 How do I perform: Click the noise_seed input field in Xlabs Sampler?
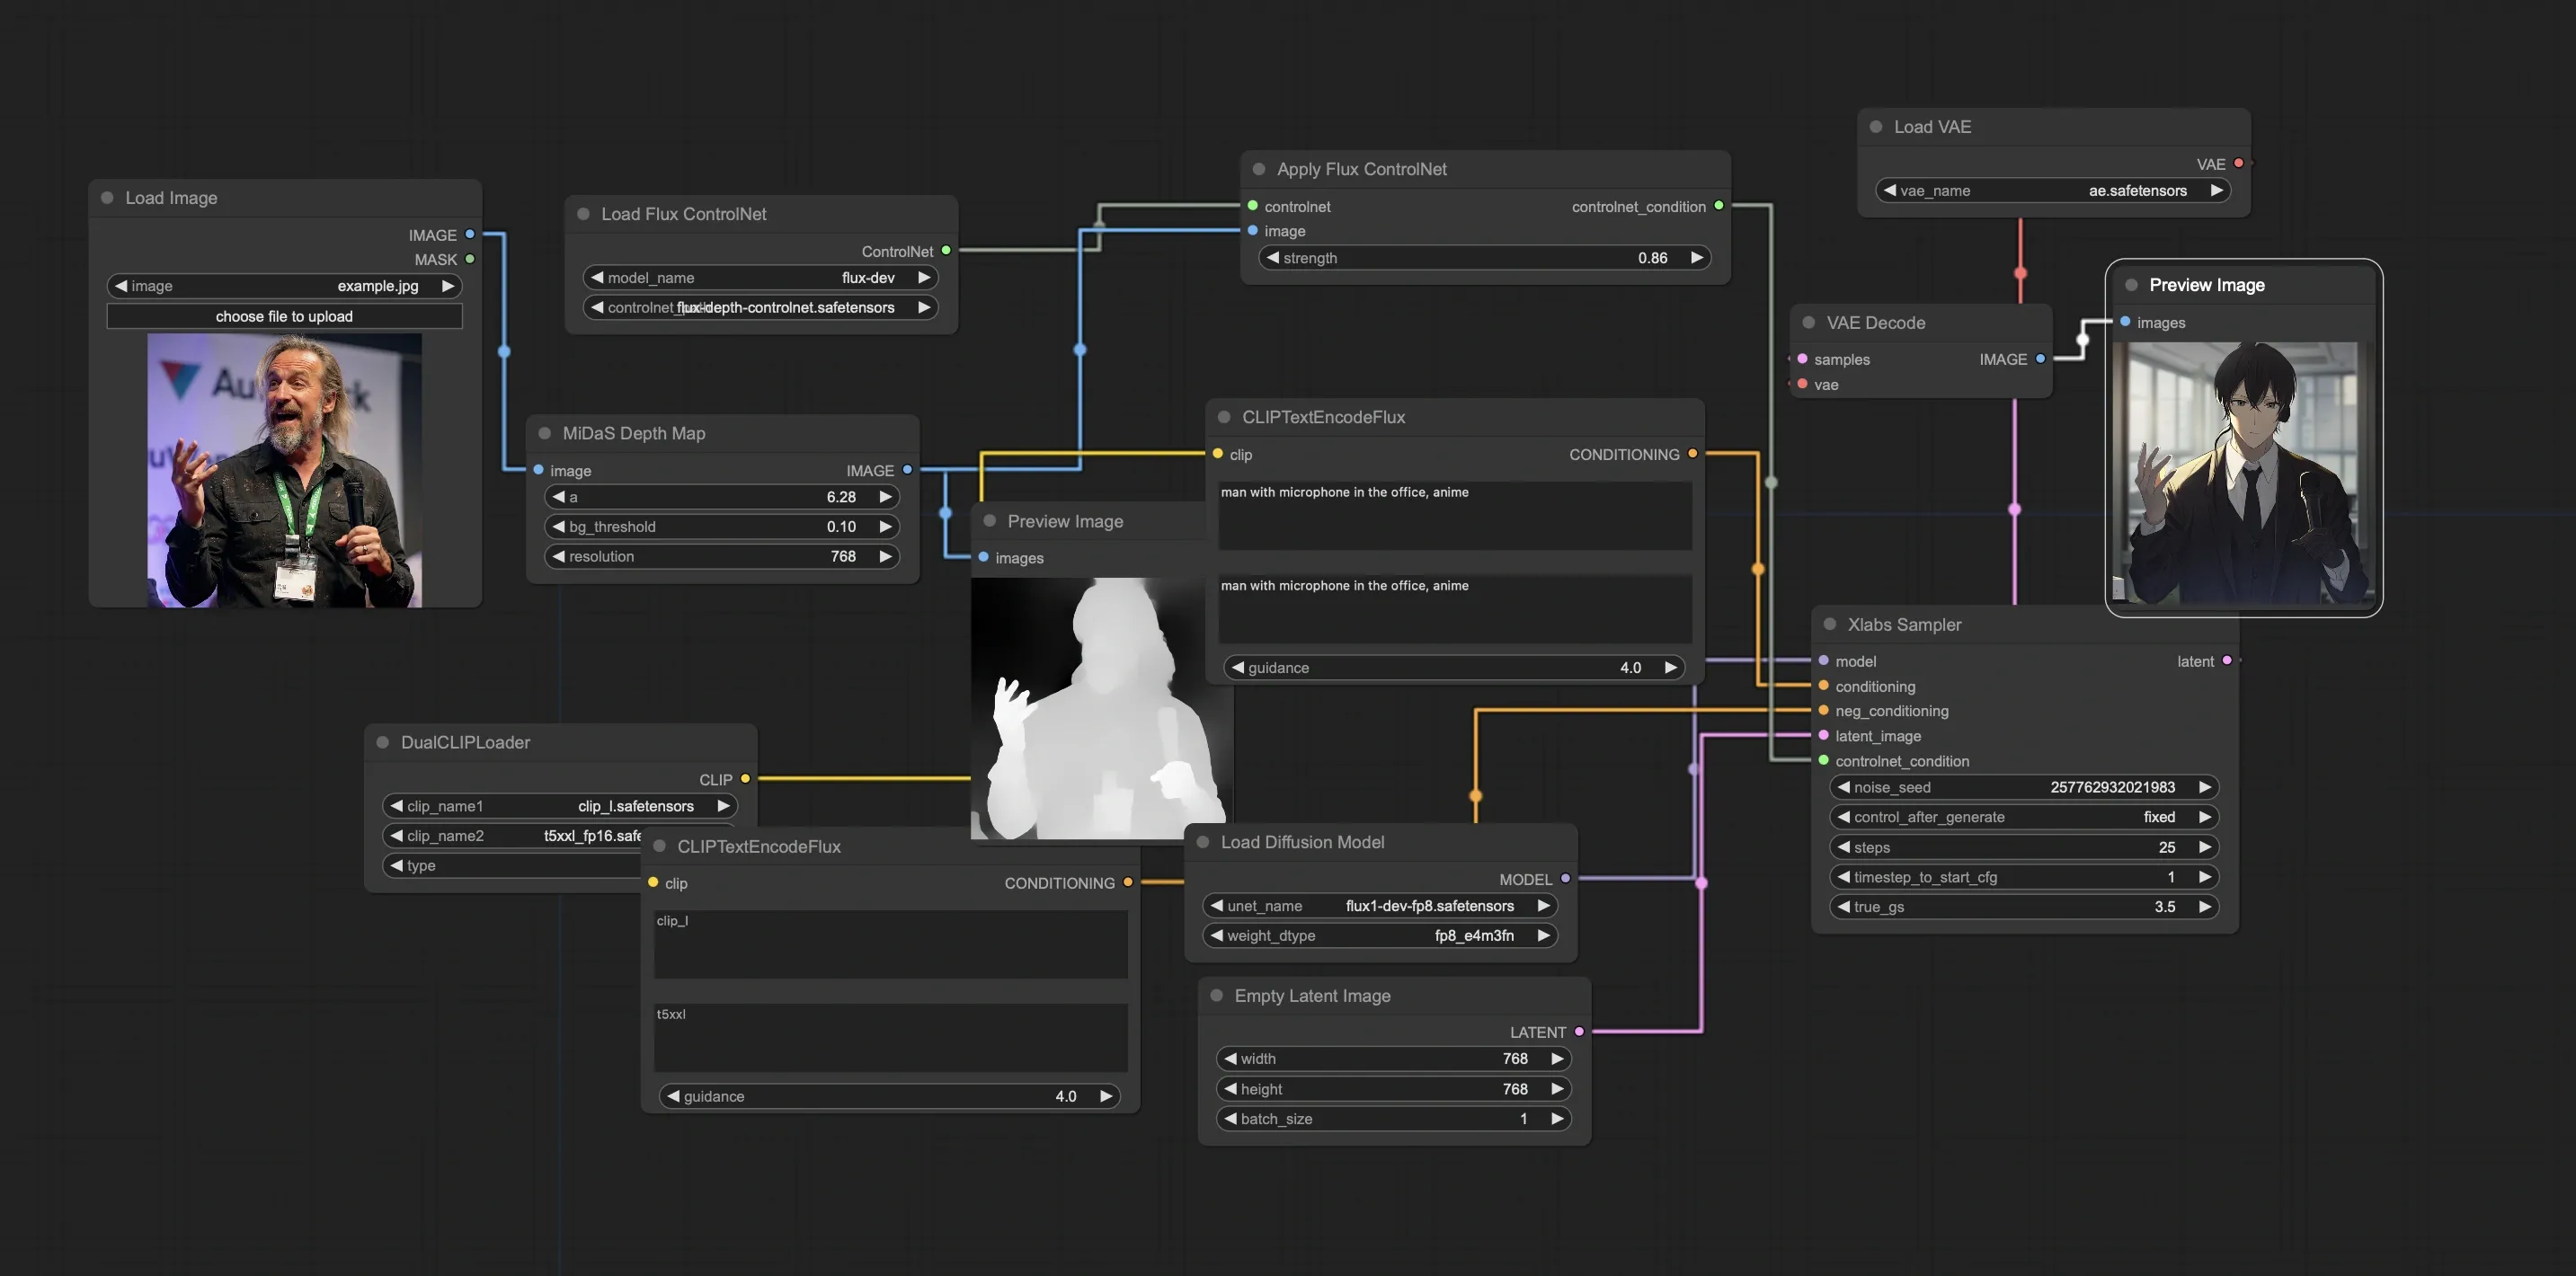2024,788
